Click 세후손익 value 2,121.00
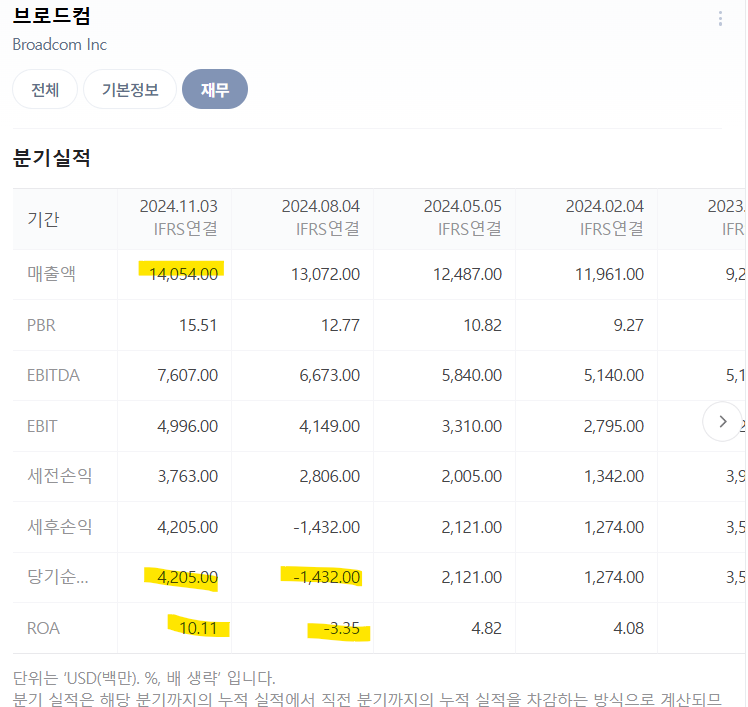 coord(472,527)
